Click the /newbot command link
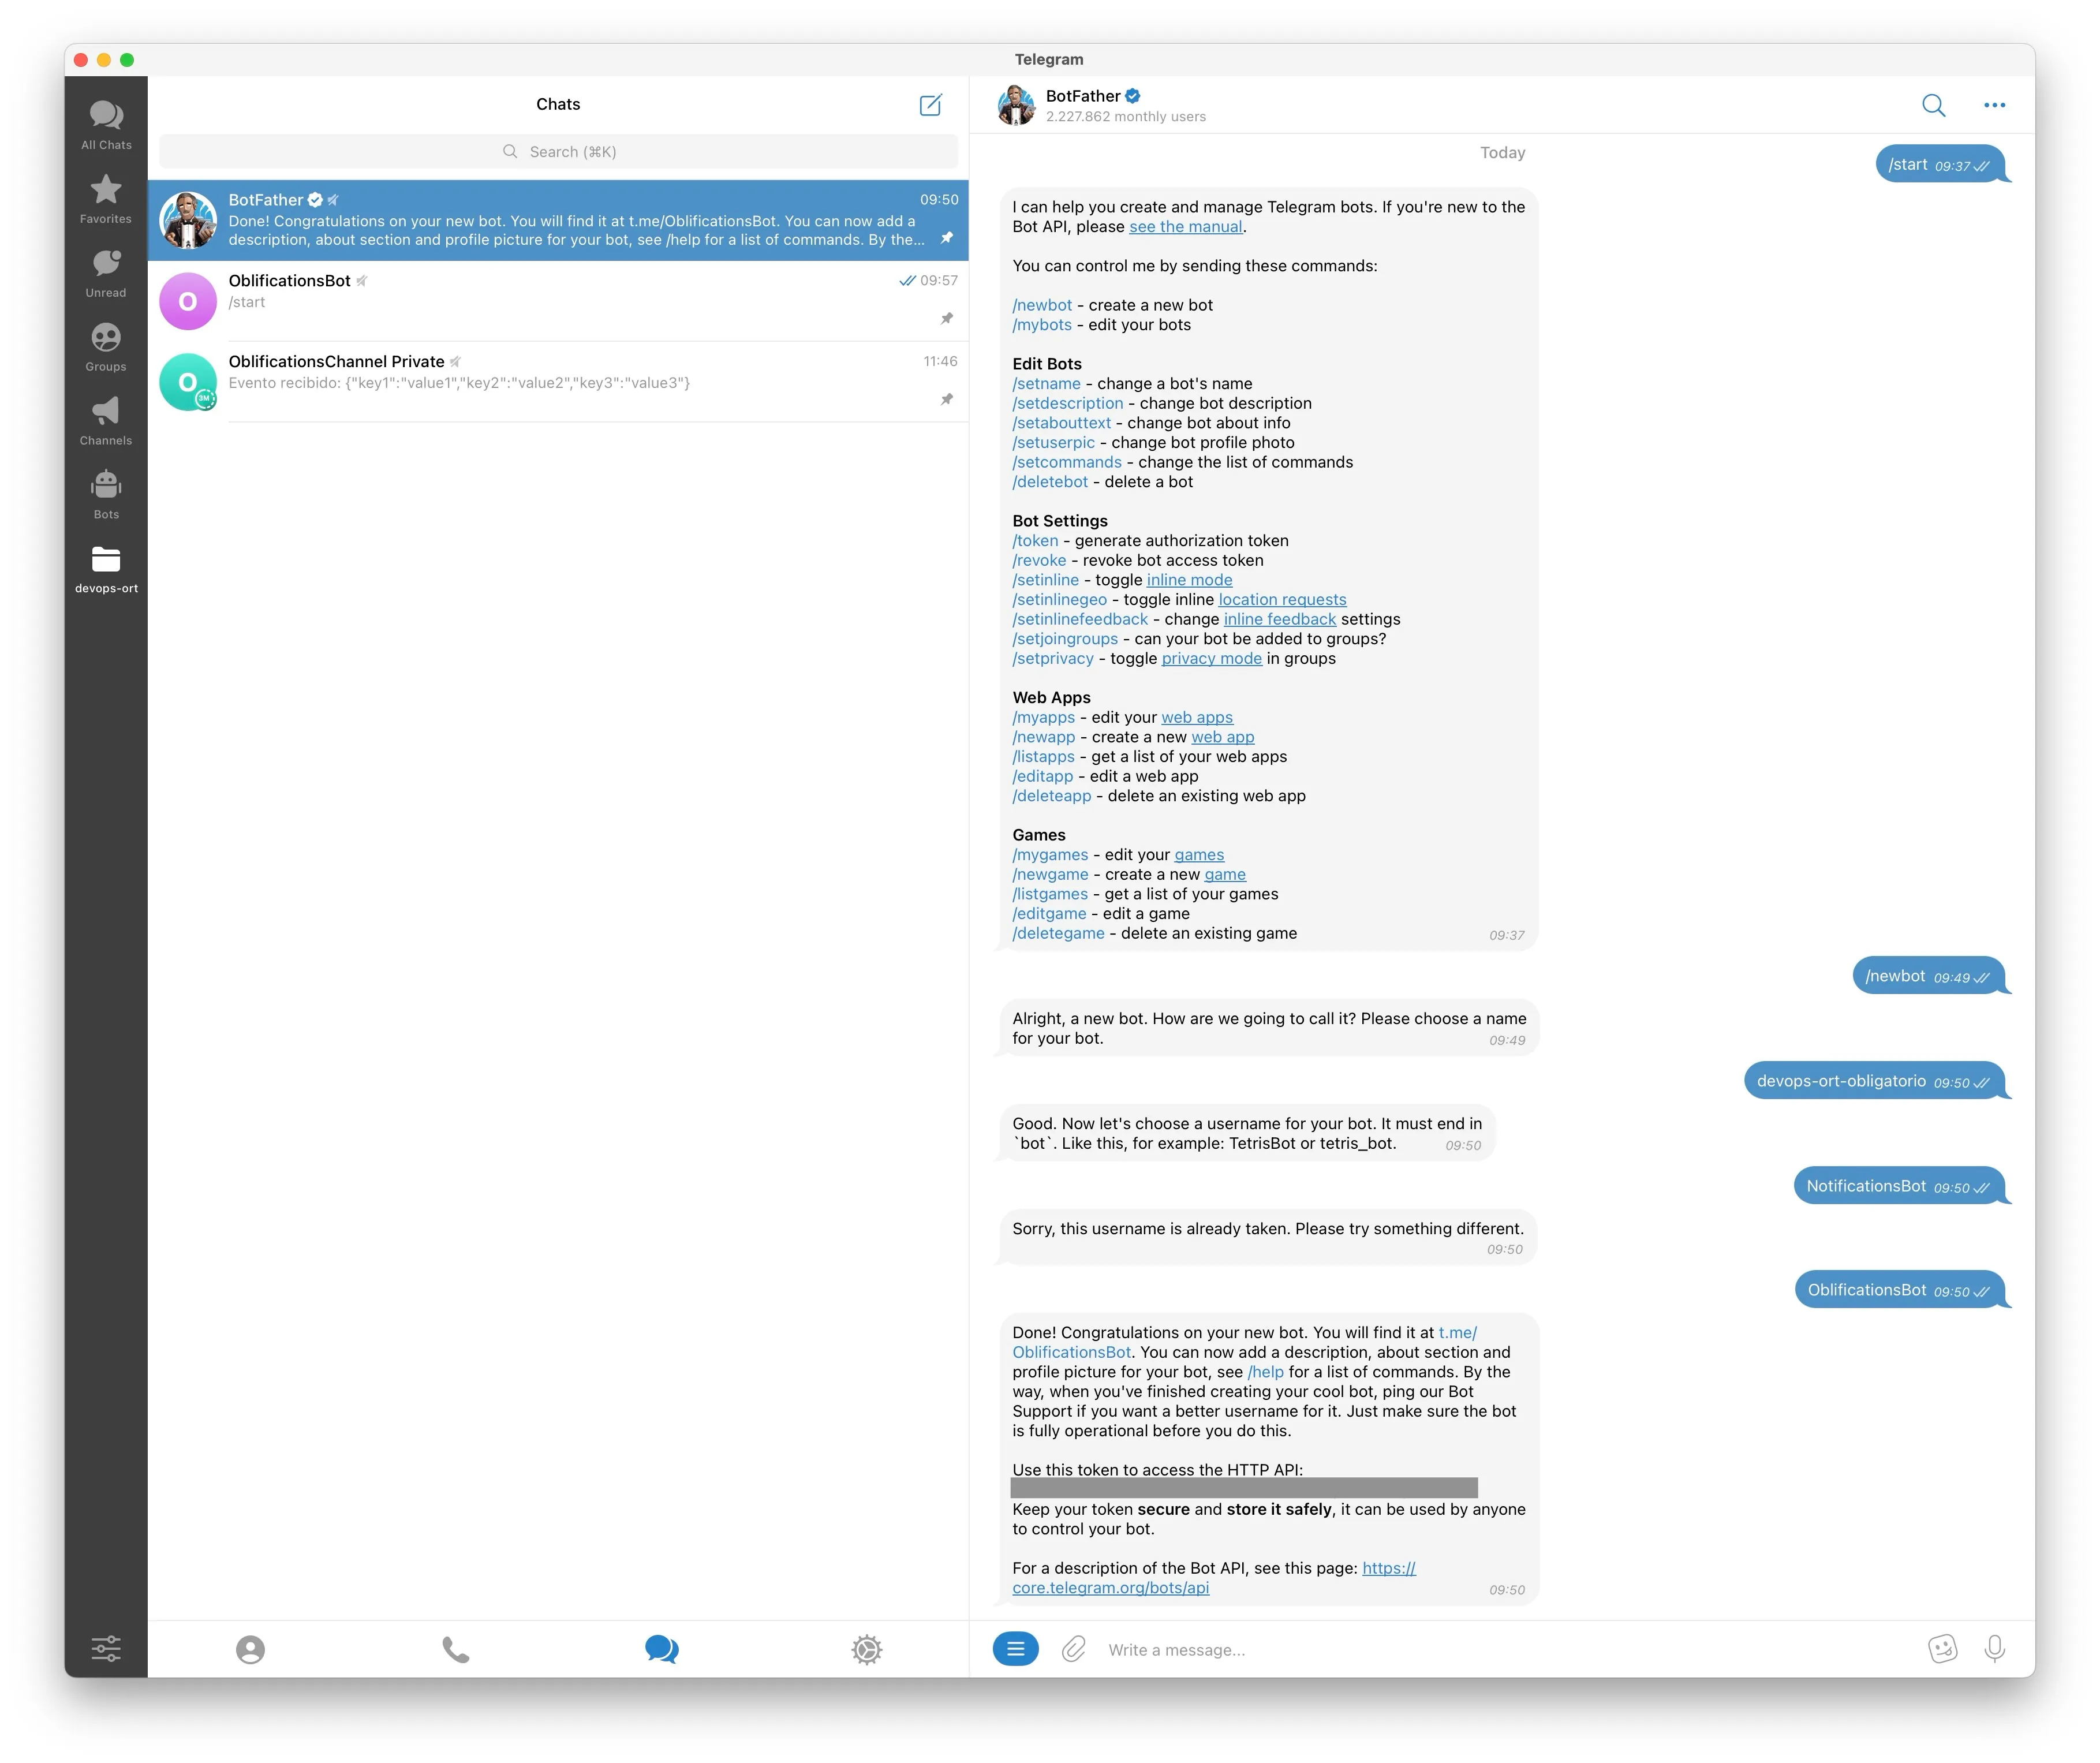 pyautogui.click(x=1042, y=305)
